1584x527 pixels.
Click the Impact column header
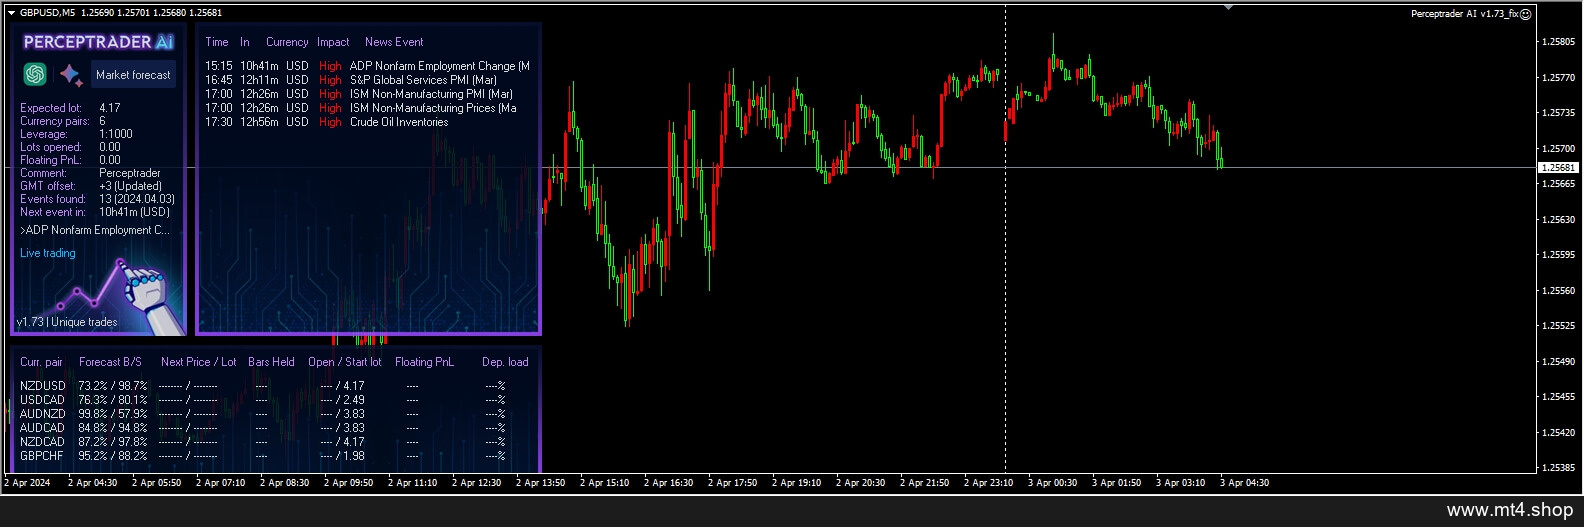[333, 42]
